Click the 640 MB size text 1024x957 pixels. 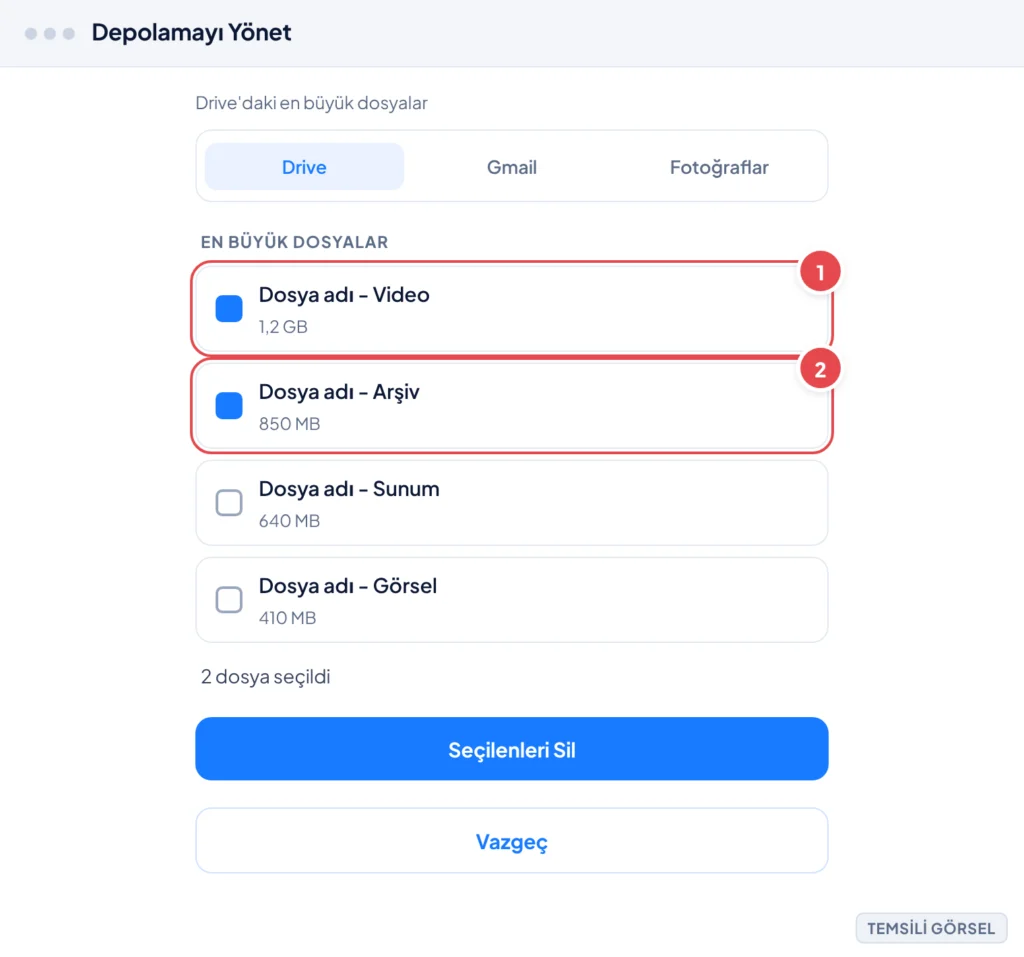click(289, 521)
